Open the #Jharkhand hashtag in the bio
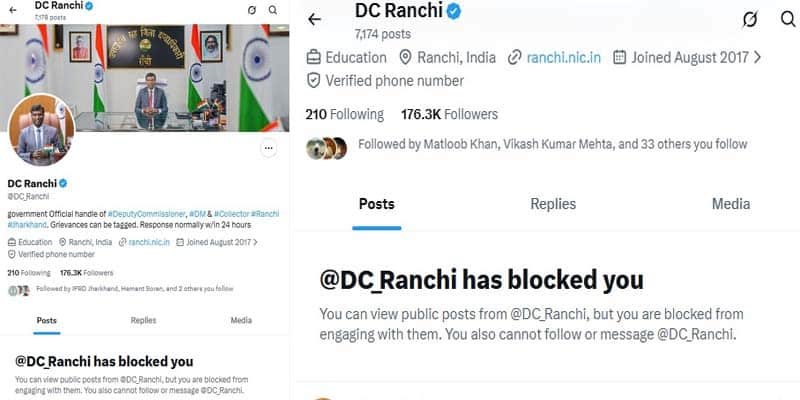 [x=32, y=226]
